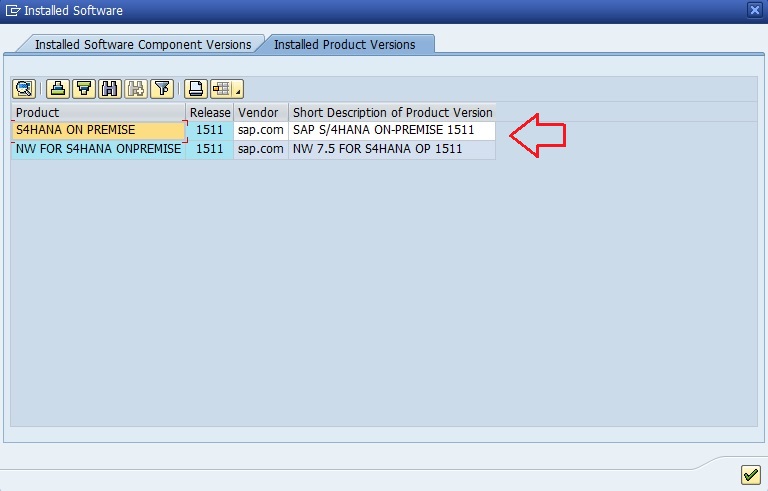This screenshot has height=491, width=768.
Task: Click the Product column header
Action: [98, 112]
